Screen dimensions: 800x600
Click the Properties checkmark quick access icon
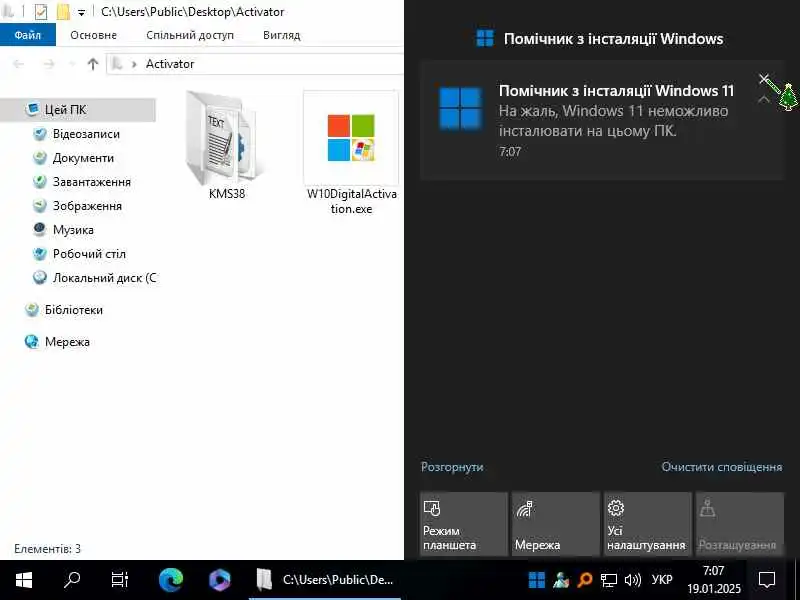point(41,12)
